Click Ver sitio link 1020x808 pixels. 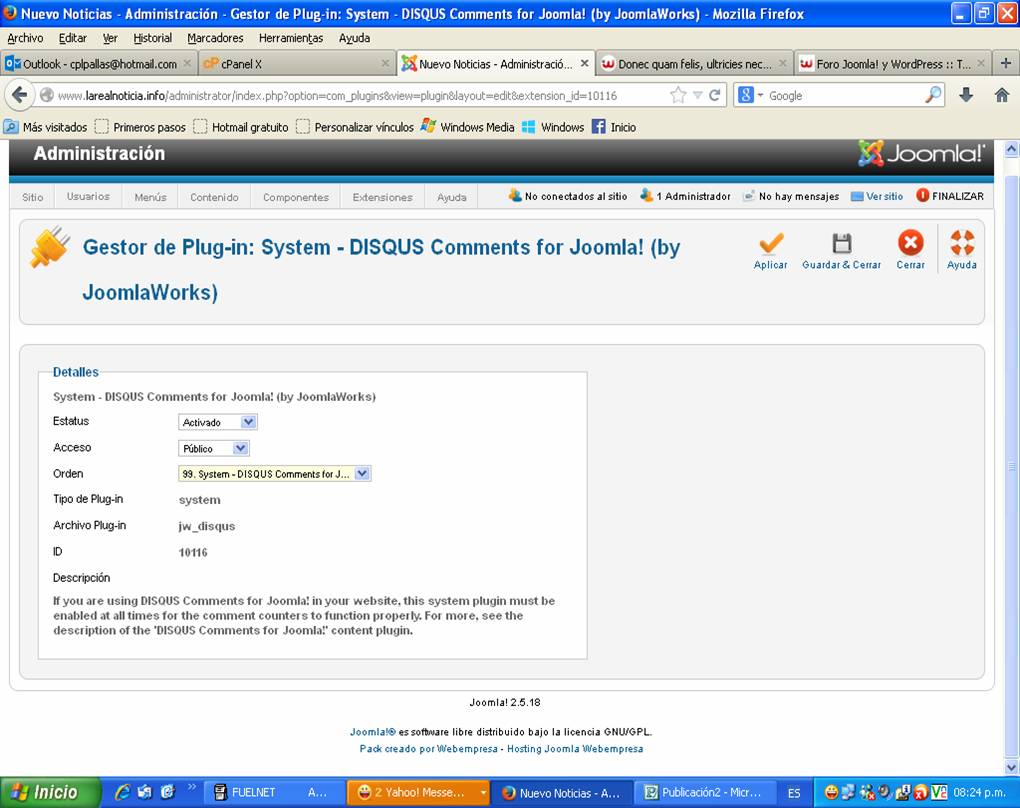[877, 196]
